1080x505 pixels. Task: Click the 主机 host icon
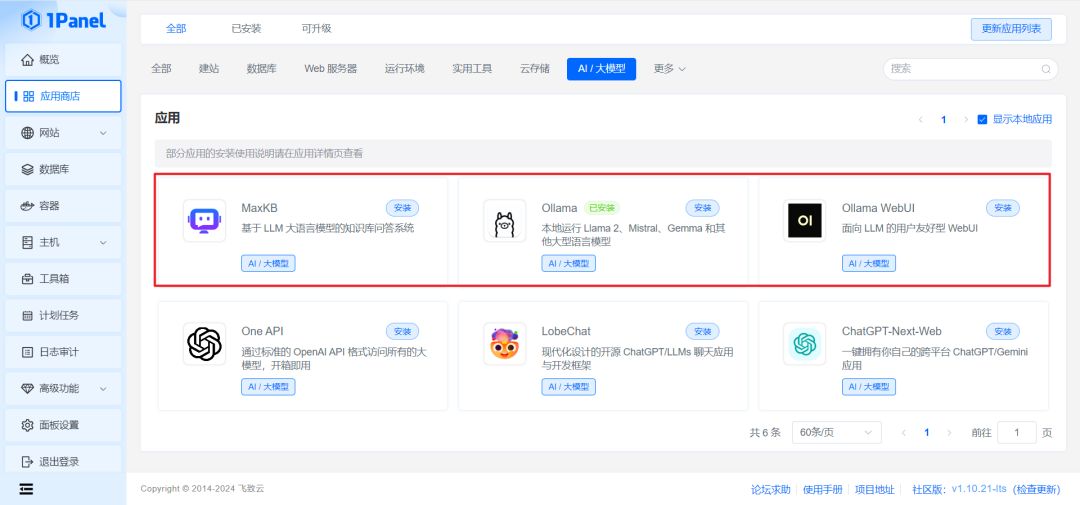click(28, 243)
